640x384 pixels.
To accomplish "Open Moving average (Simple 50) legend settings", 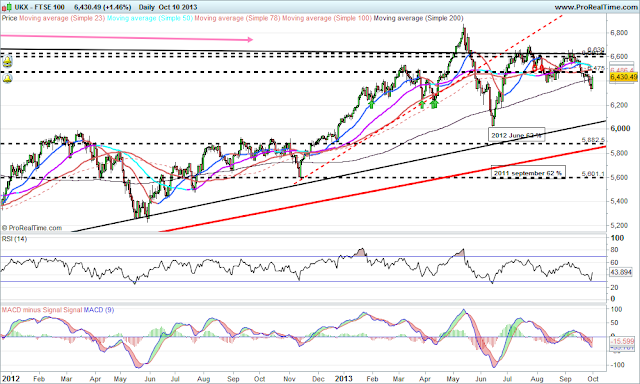I will pyautogui.click(x=150, y=18).
